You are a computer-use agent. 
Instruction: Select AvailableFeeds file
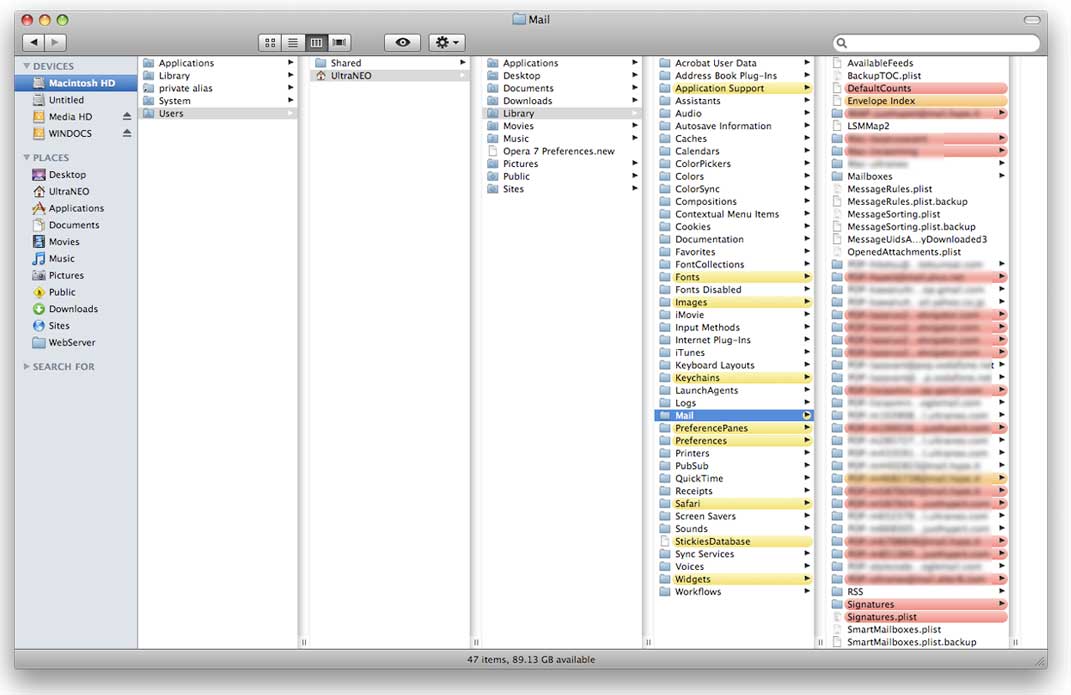919,63
